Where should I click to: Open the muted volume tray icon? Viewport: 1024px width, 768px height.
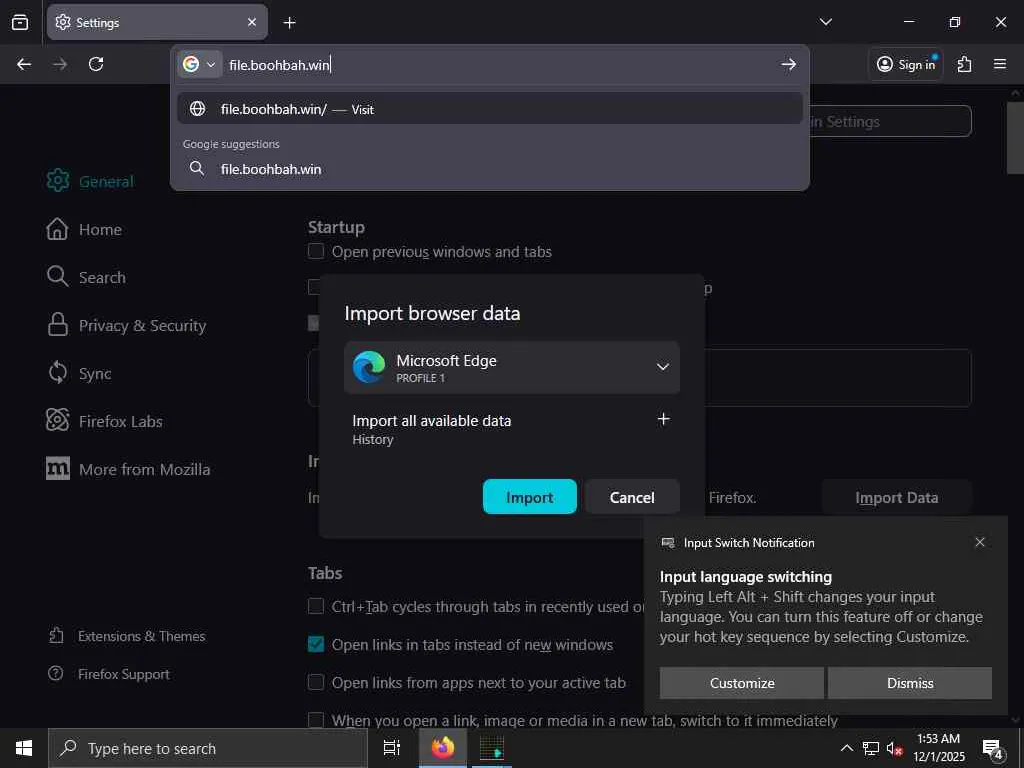point(894,749)
